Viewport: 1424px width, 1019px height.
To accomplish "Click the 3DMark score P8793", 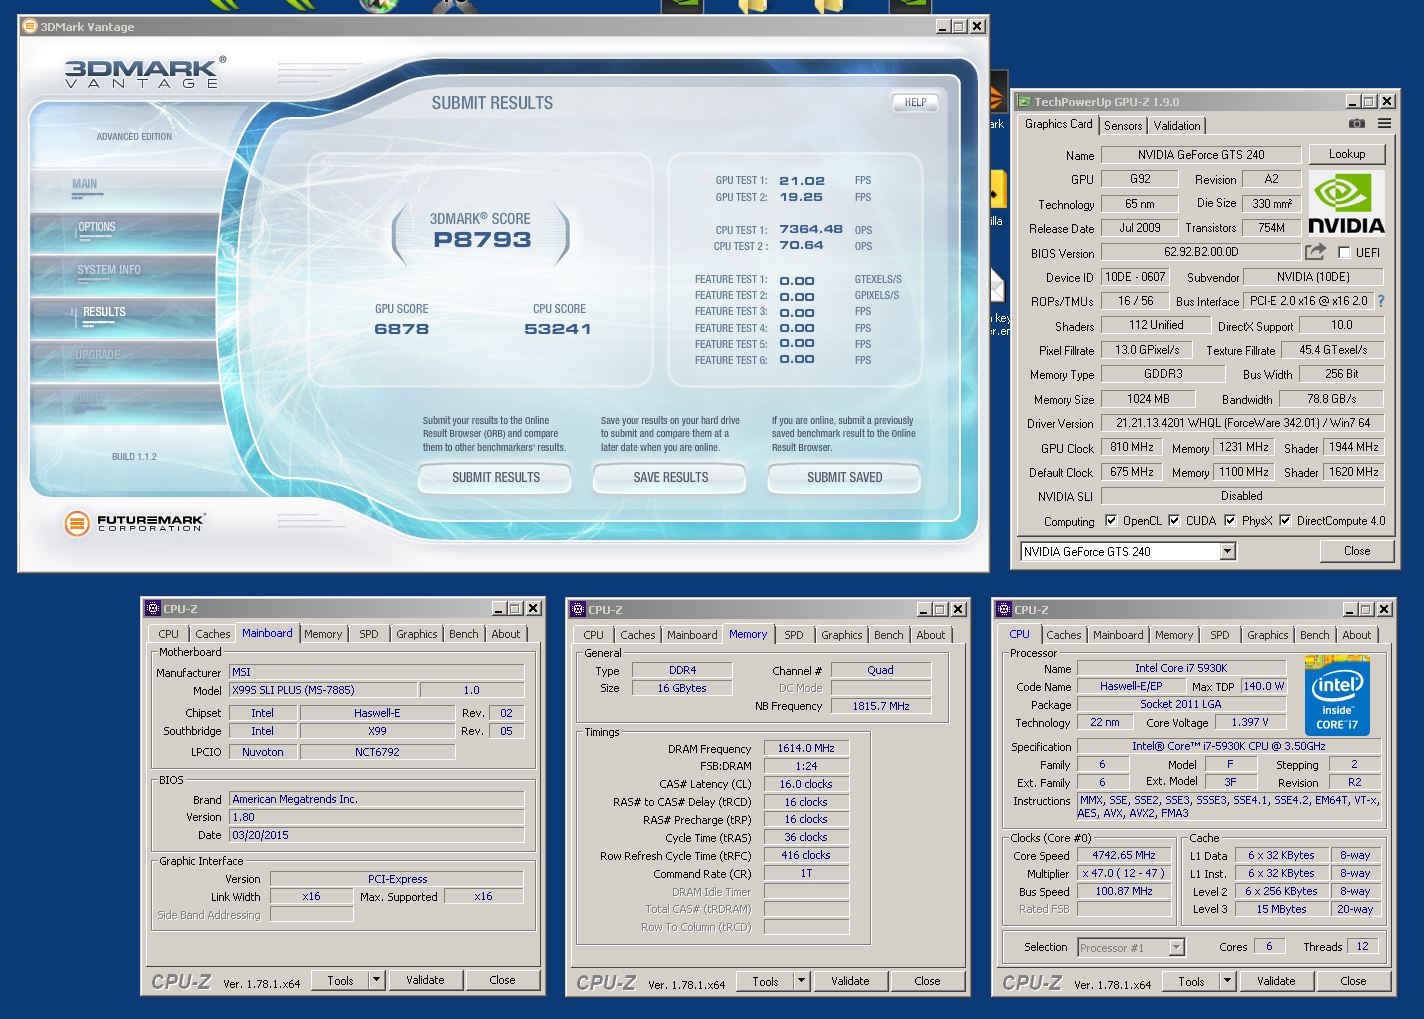I will (482, 240).
